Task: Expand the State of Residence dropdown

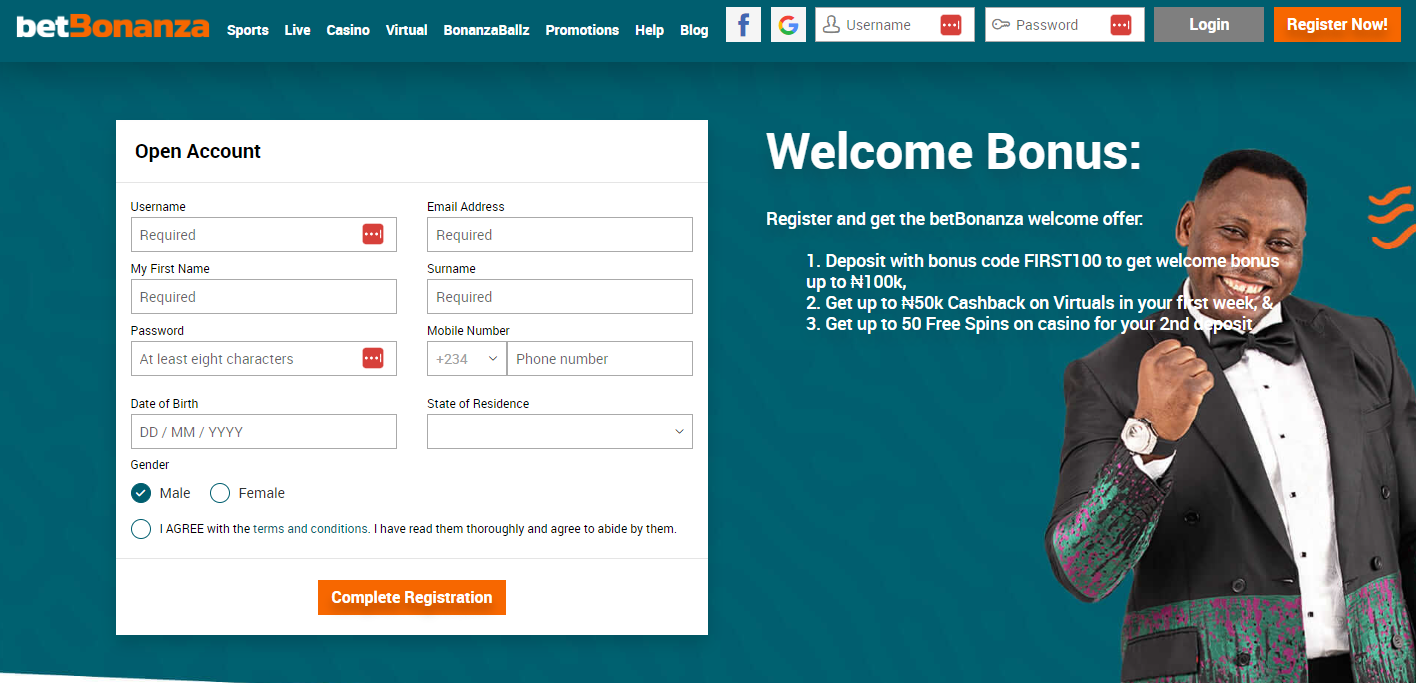Action: click(x=559, y=432)
